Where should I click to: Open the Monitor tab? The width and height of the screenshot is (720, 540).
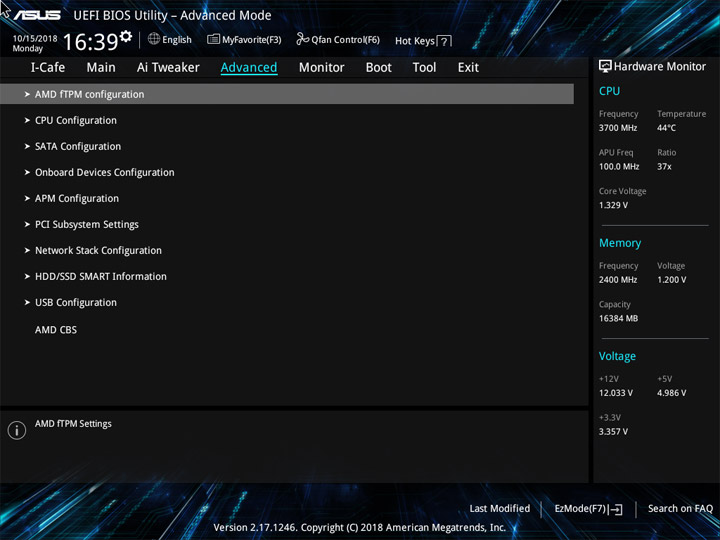[321, 68]
